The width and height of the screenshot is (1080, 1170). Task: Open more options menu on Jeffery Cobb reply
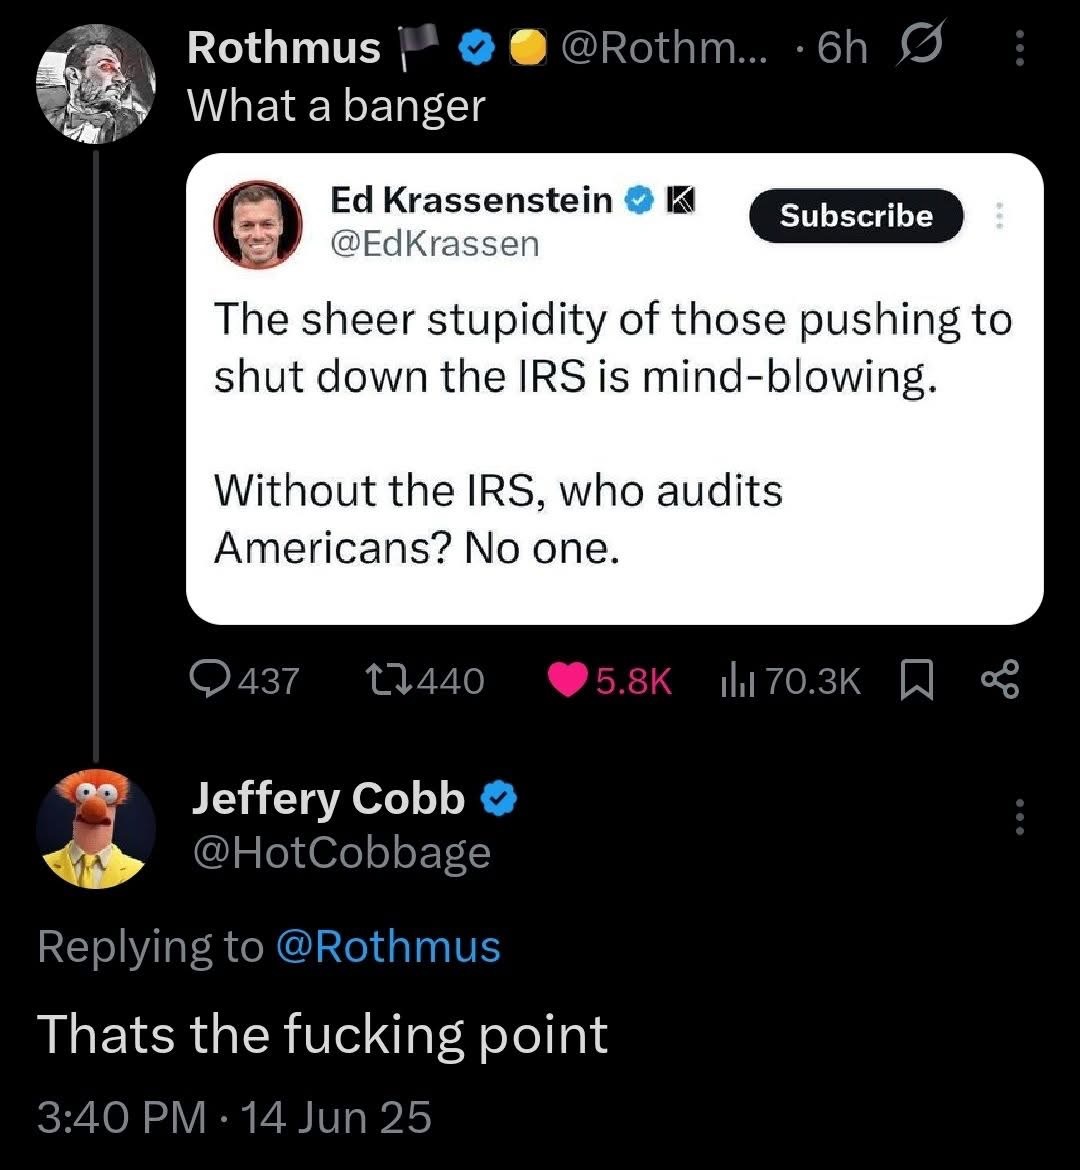coord(1019,817)
